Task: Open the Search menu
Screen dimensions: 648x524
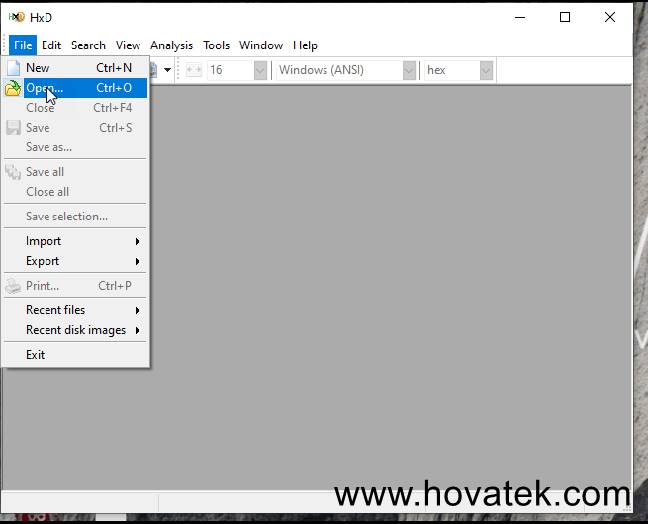Action: 88,45
